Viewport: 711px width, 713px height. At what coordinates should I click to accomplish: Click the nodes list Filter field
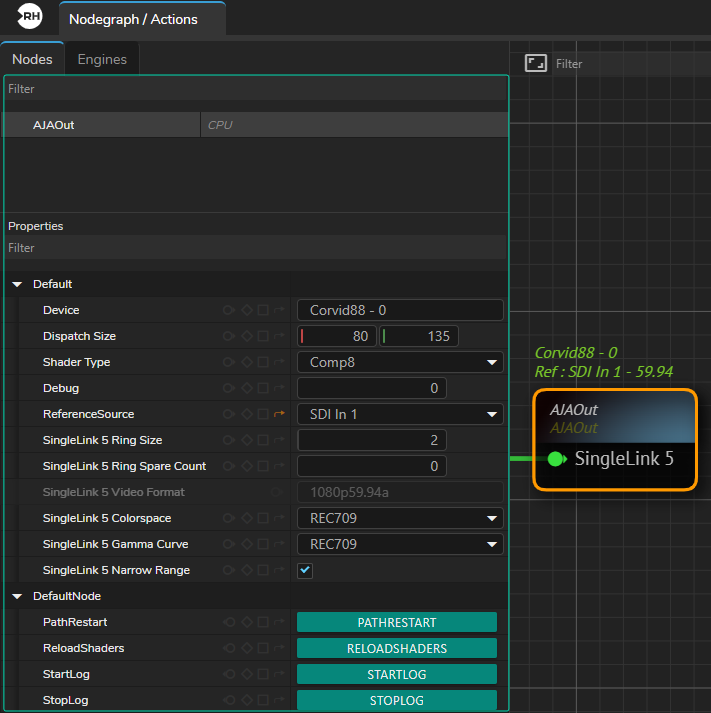[255, 89]
